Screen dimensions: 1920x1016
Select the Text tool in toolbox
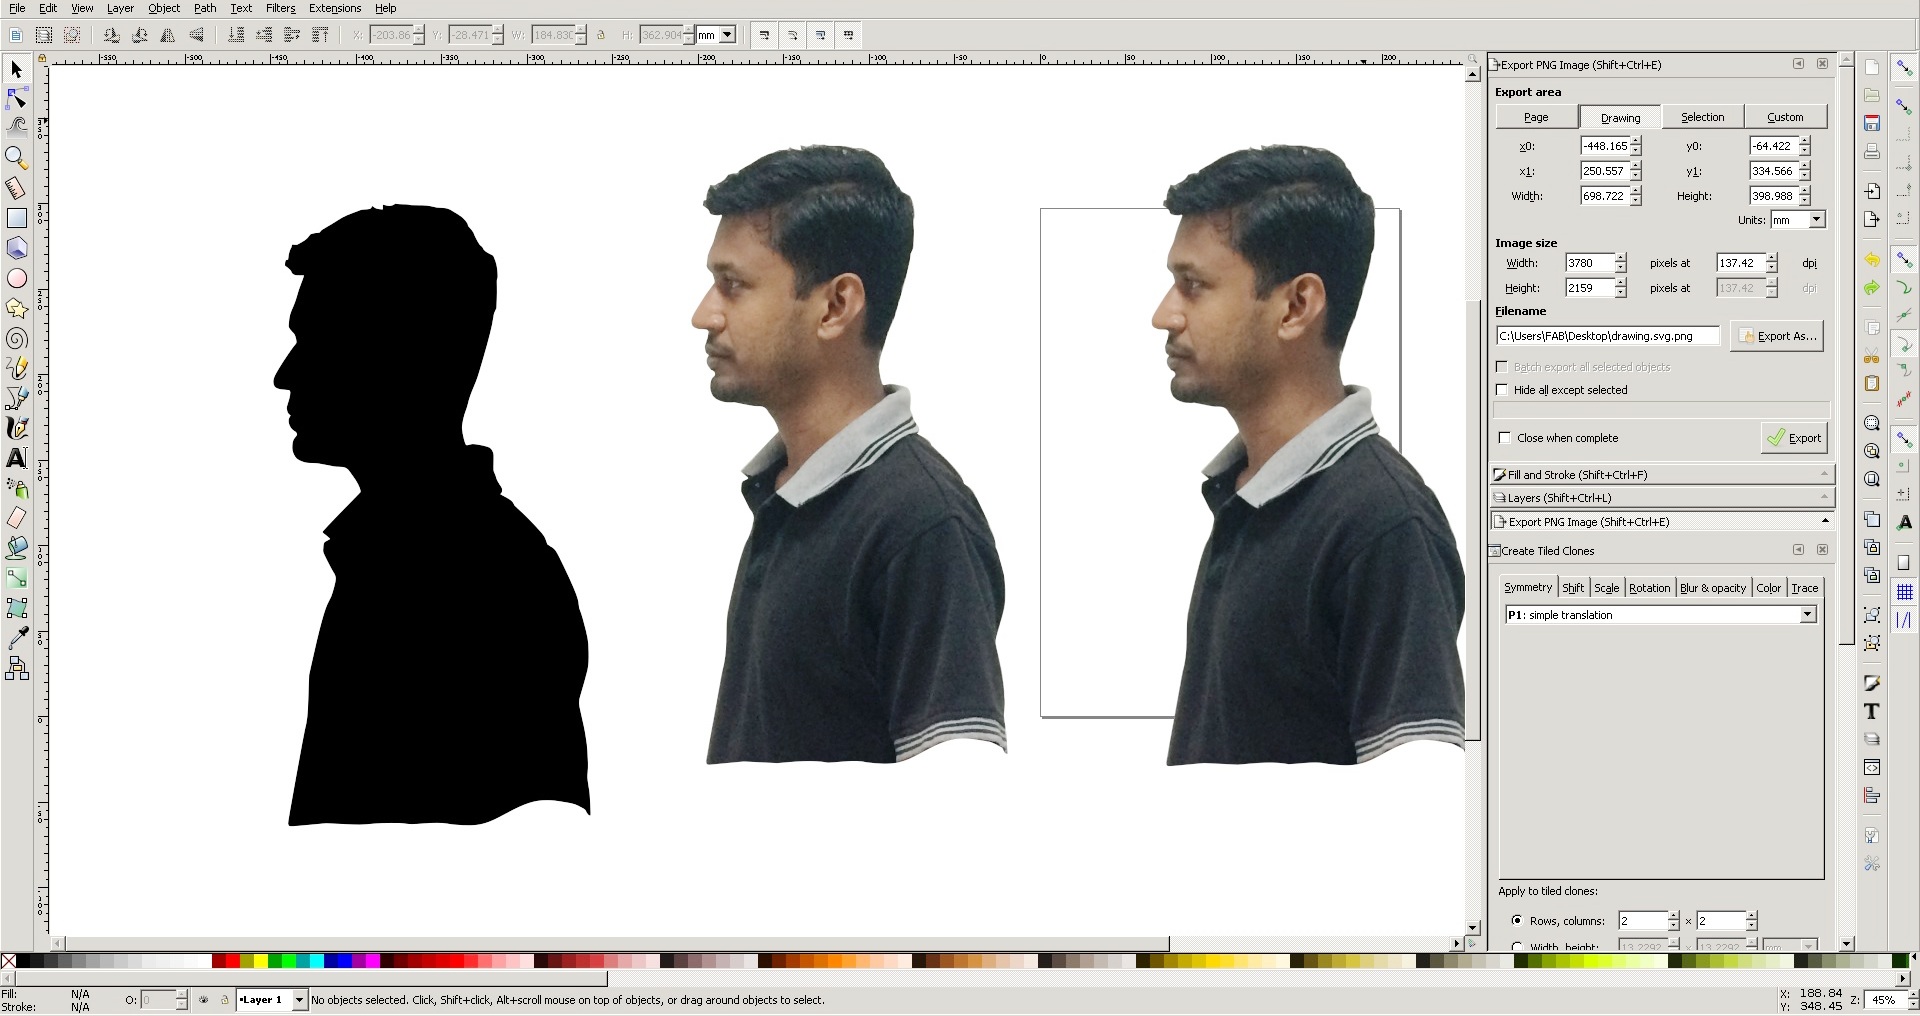coord(16,458)
